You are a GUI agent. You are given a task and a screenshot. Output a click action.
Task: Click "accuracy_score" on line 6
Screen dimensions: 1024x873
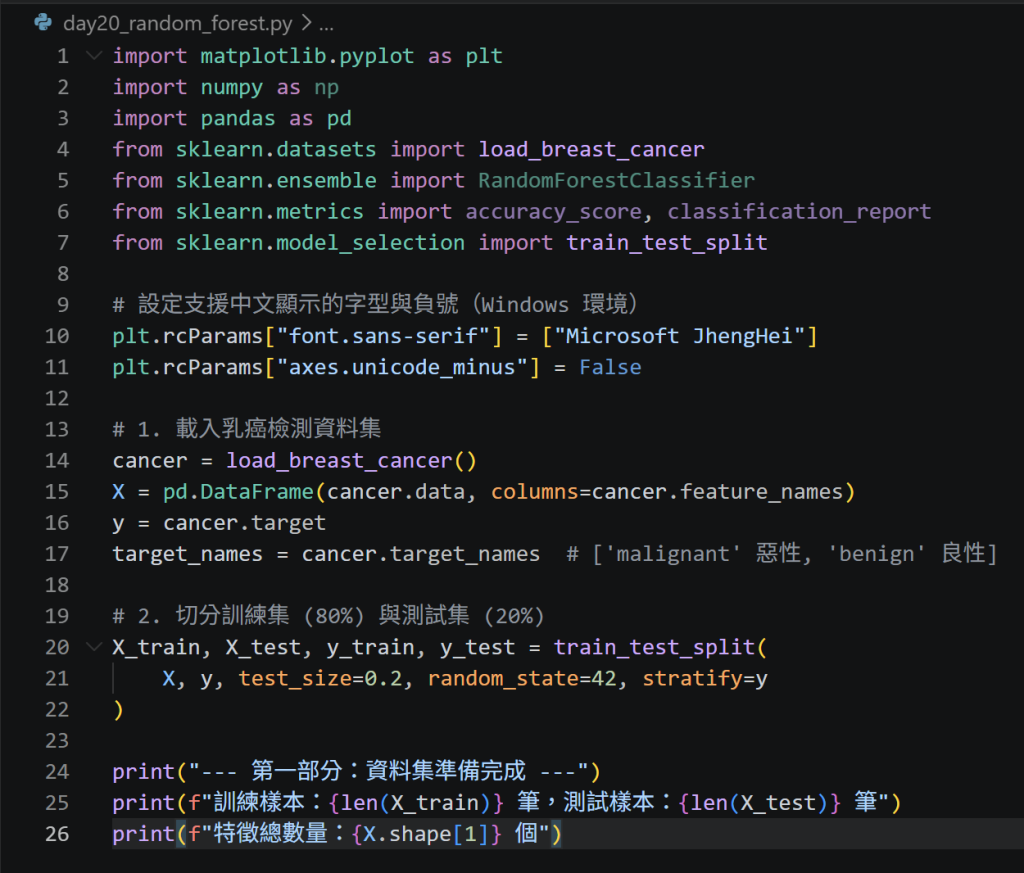554,212
